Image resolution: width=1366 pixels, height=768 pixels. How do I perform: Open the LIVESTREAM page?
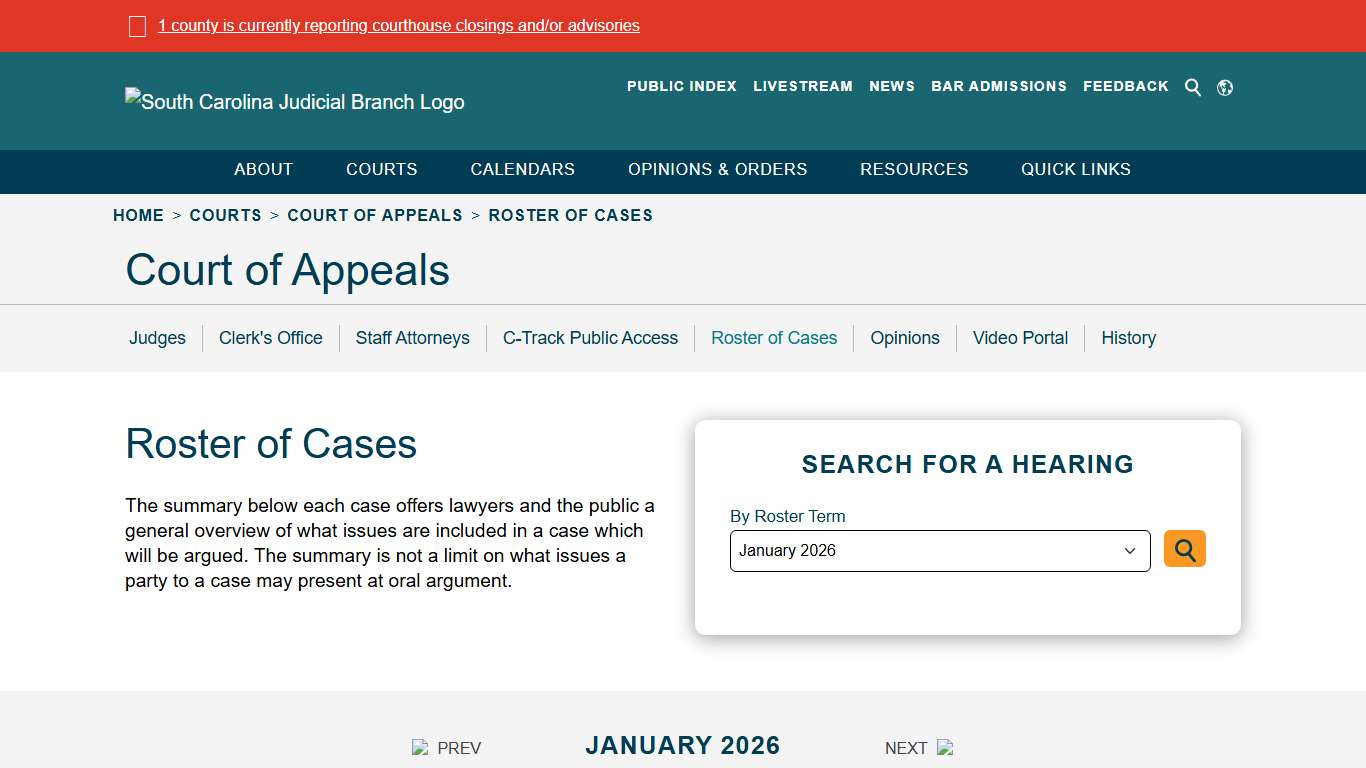click(x=803, y=86)
